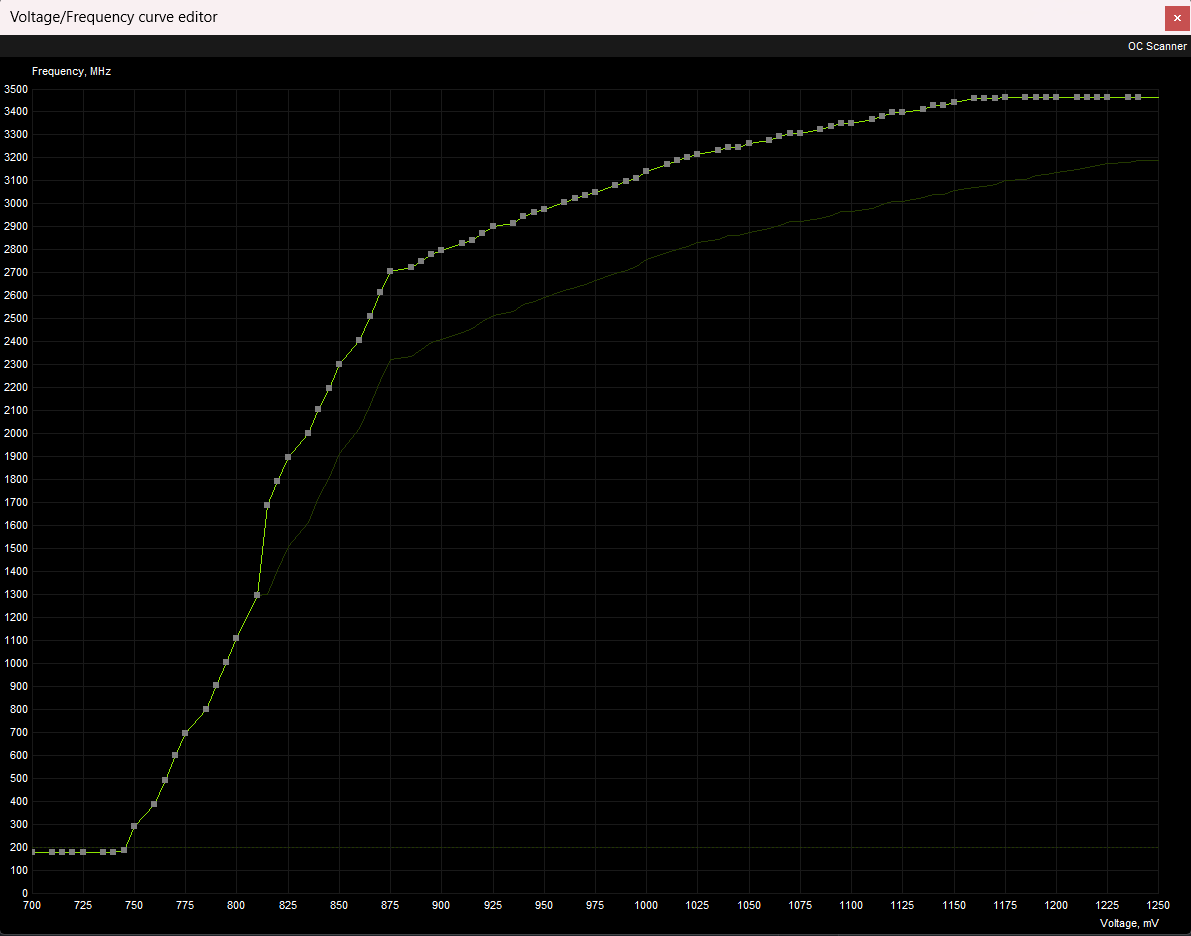Screen dimensions: 1191x936
Task: Select the 2700 MHz knee point at 875 mV
Action: click(x=390, y=270)
